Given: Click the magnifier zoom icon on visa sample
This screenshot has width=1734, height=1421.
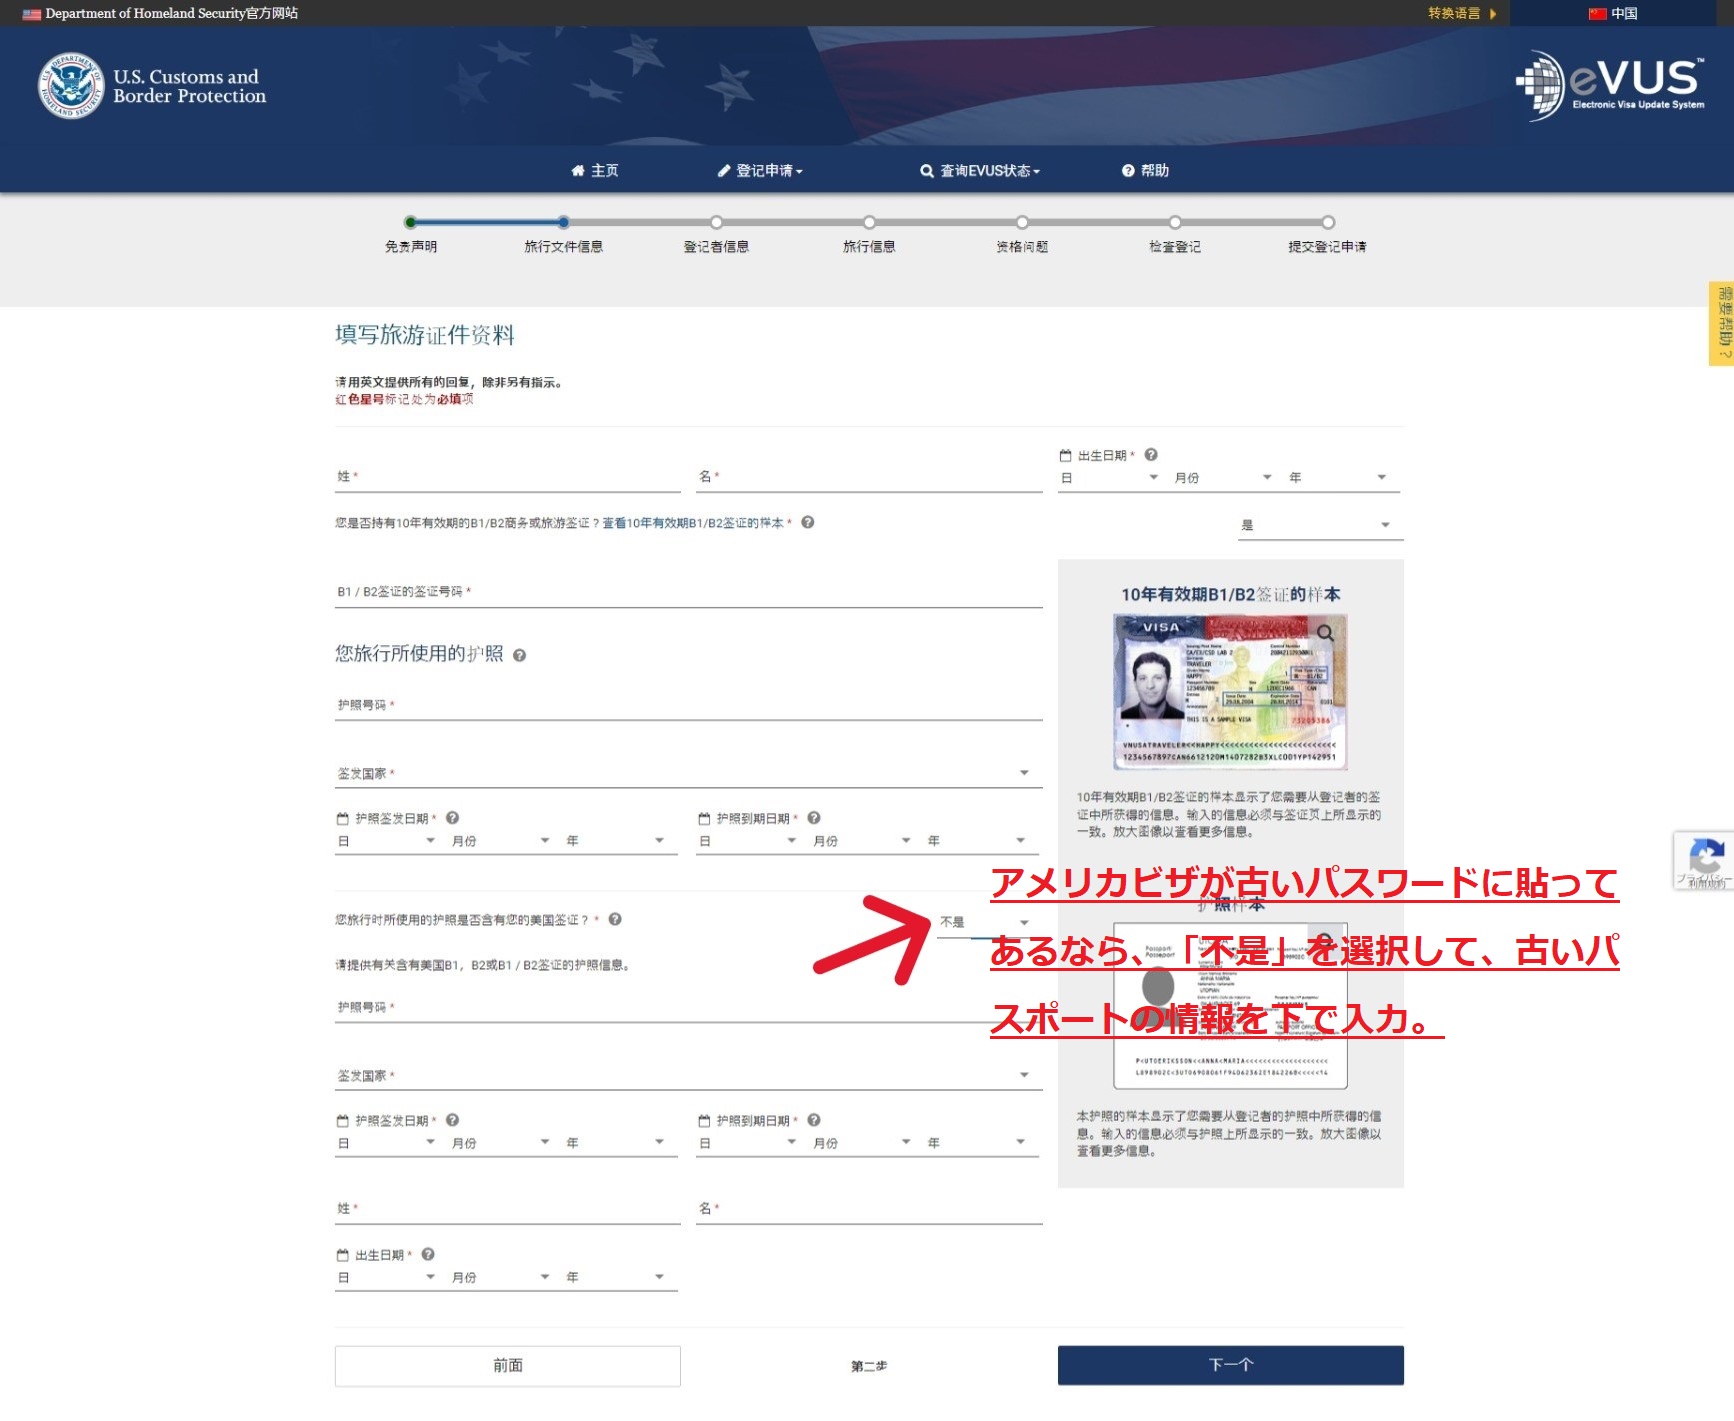Looking at the screenshot, I should (1327, 633).
